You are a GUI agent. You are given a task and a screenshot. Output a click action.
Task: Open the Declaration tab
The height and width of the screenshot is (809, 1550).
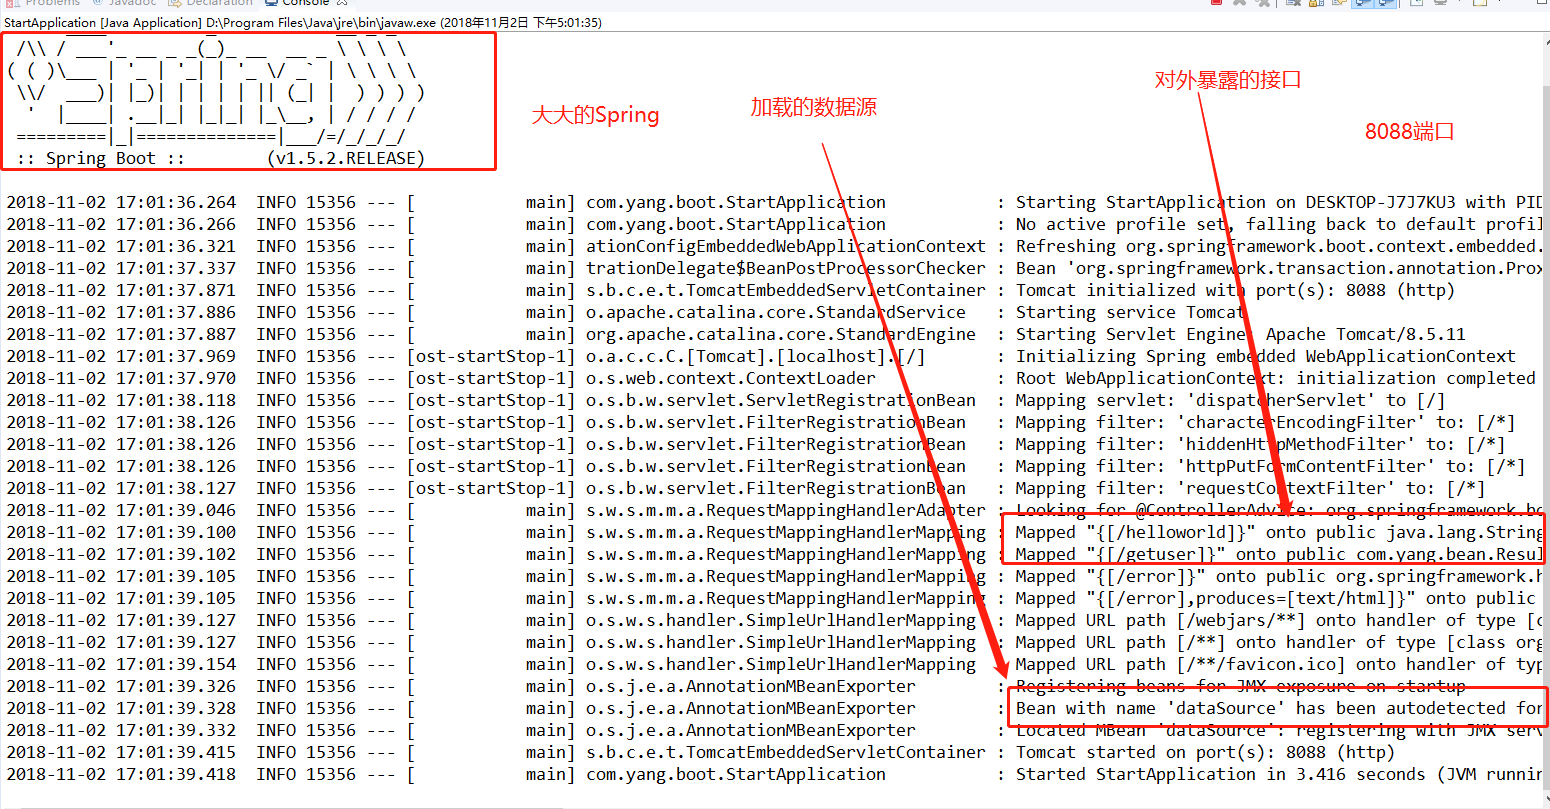(210, 3)
